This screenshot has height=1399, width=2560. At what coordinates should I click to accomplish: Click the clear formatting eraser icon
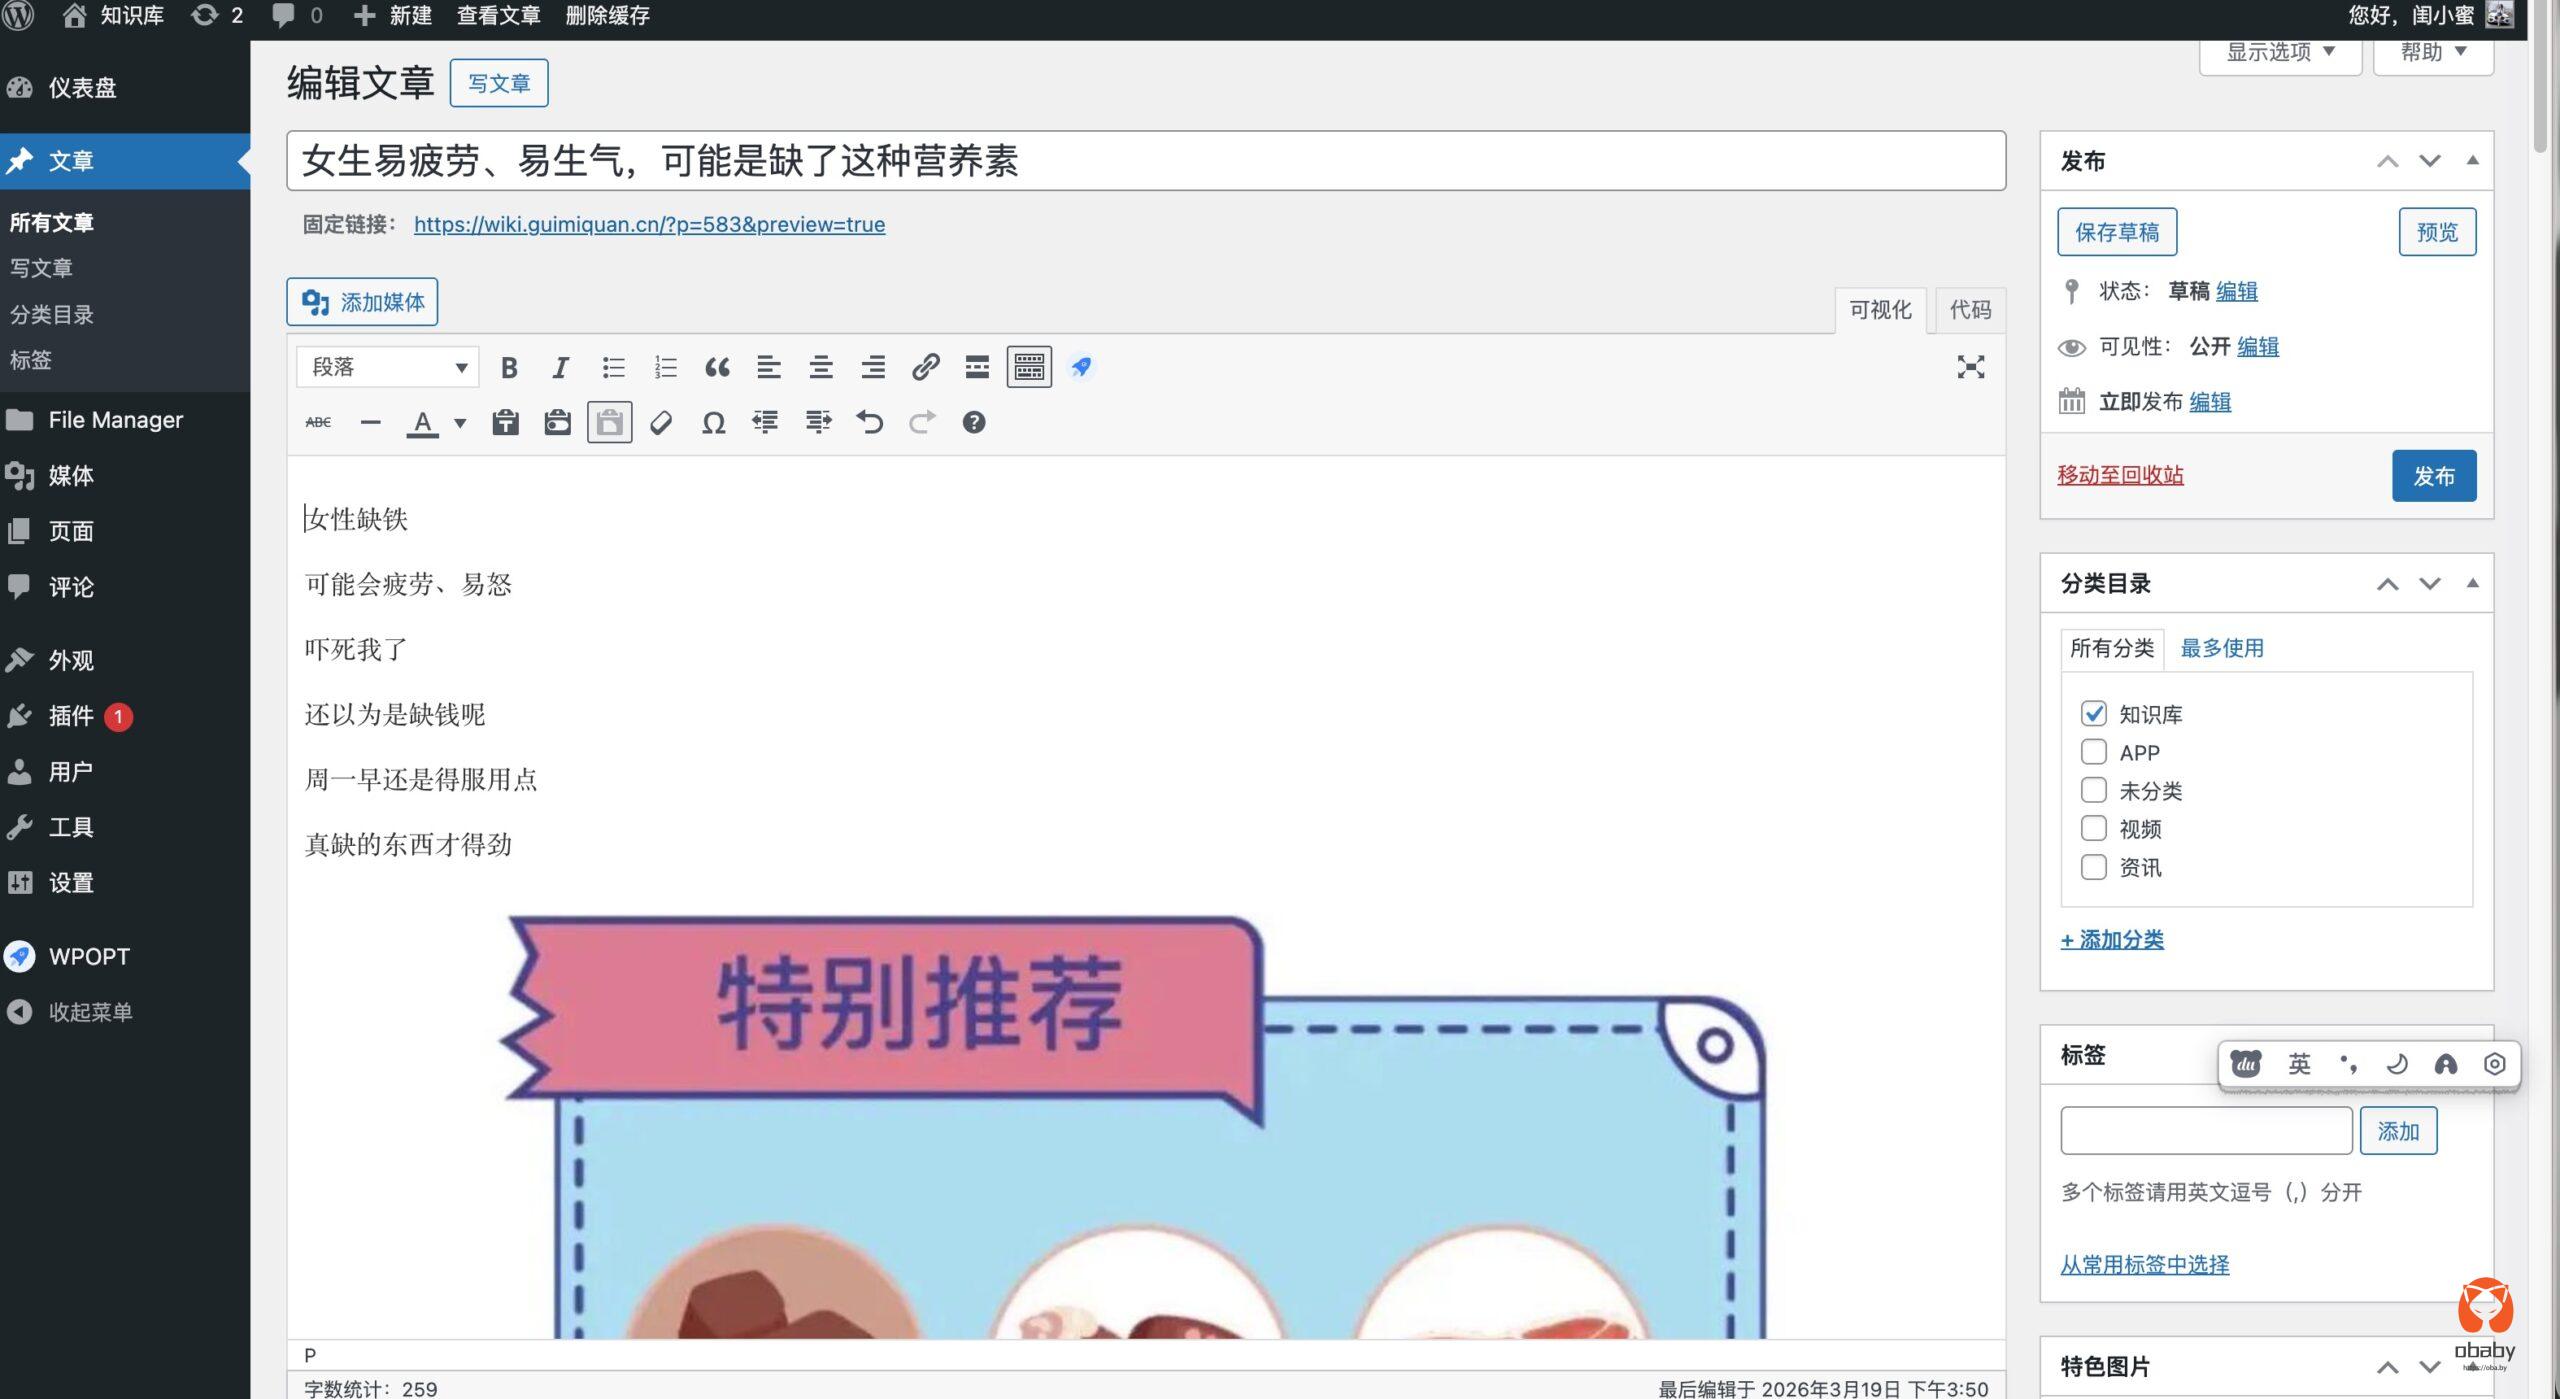pyautogui.click(x=661, y=422)
